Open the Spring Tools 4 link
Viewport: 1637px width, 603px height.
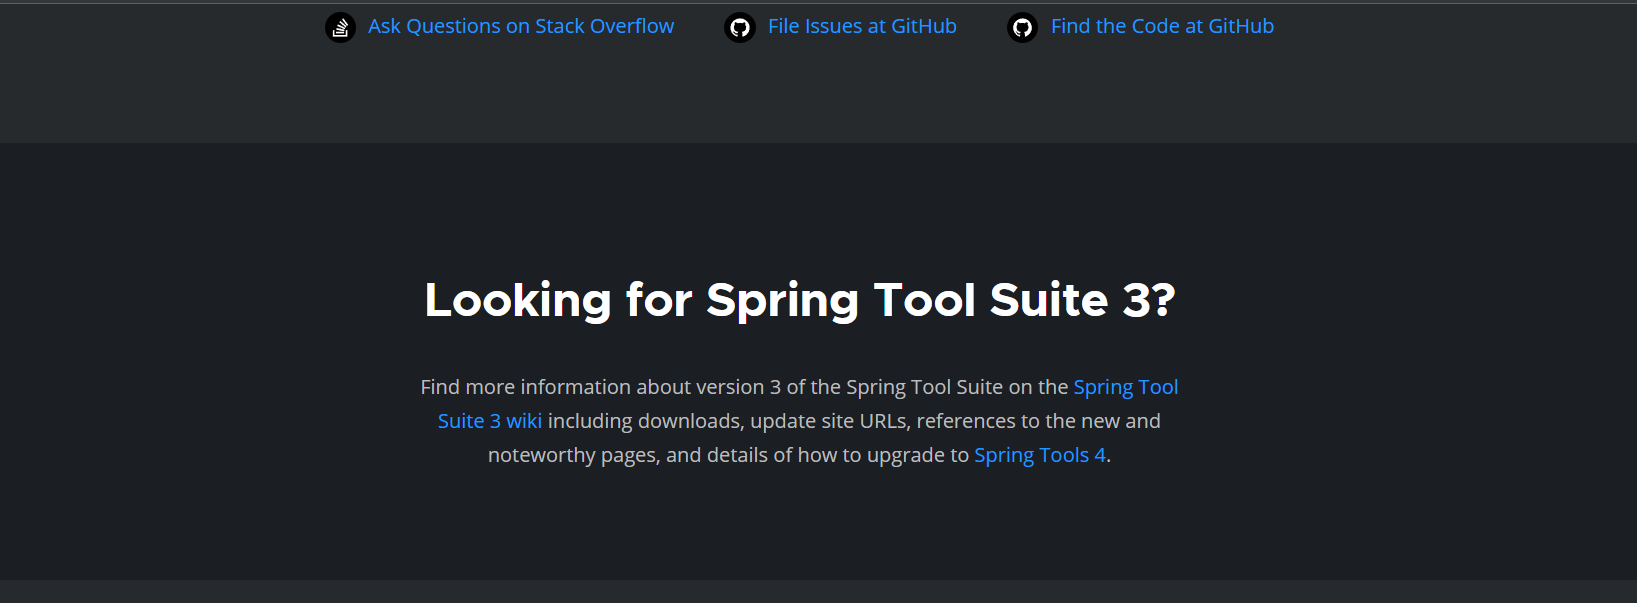click(x=1040, y=455)
